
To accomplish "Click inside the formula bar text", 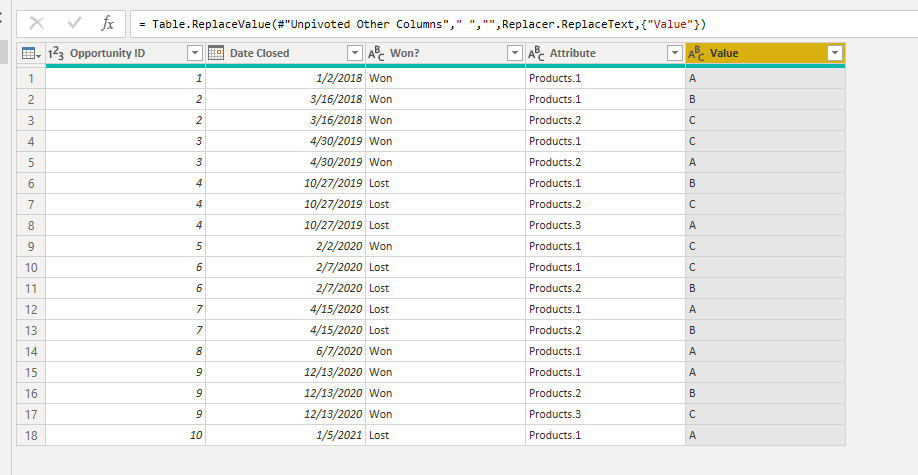I will [423, 24].
